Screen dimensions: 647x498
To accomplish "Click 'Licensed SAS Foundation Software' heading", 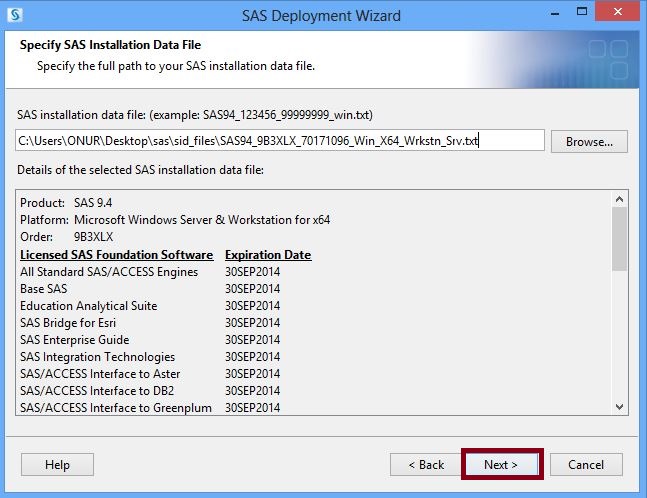I will [117, 255].
